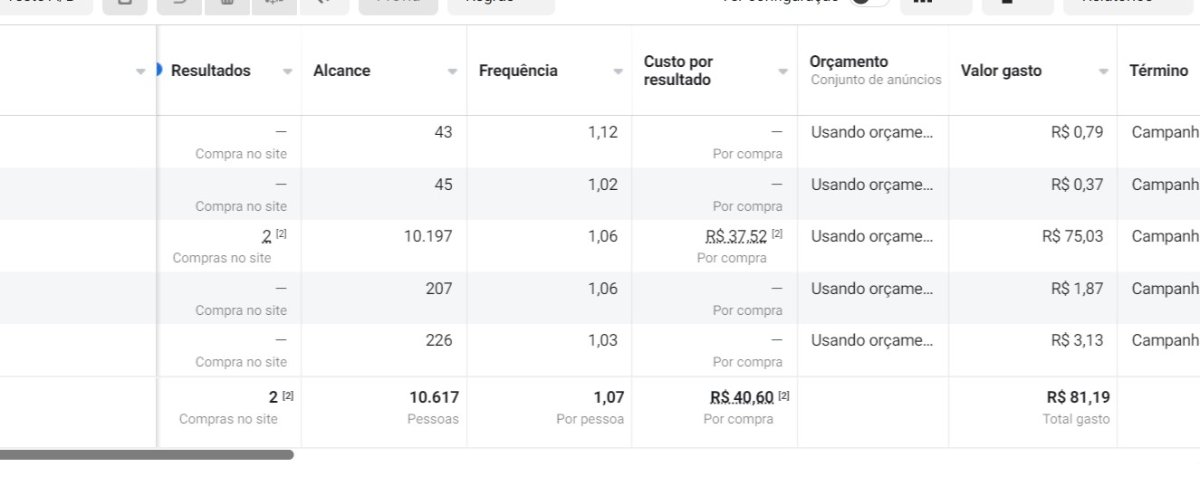This screenshot has height=495, width=1200.
Task: Click the blue indicator dot beside Resultados
Action: point(159,70)
